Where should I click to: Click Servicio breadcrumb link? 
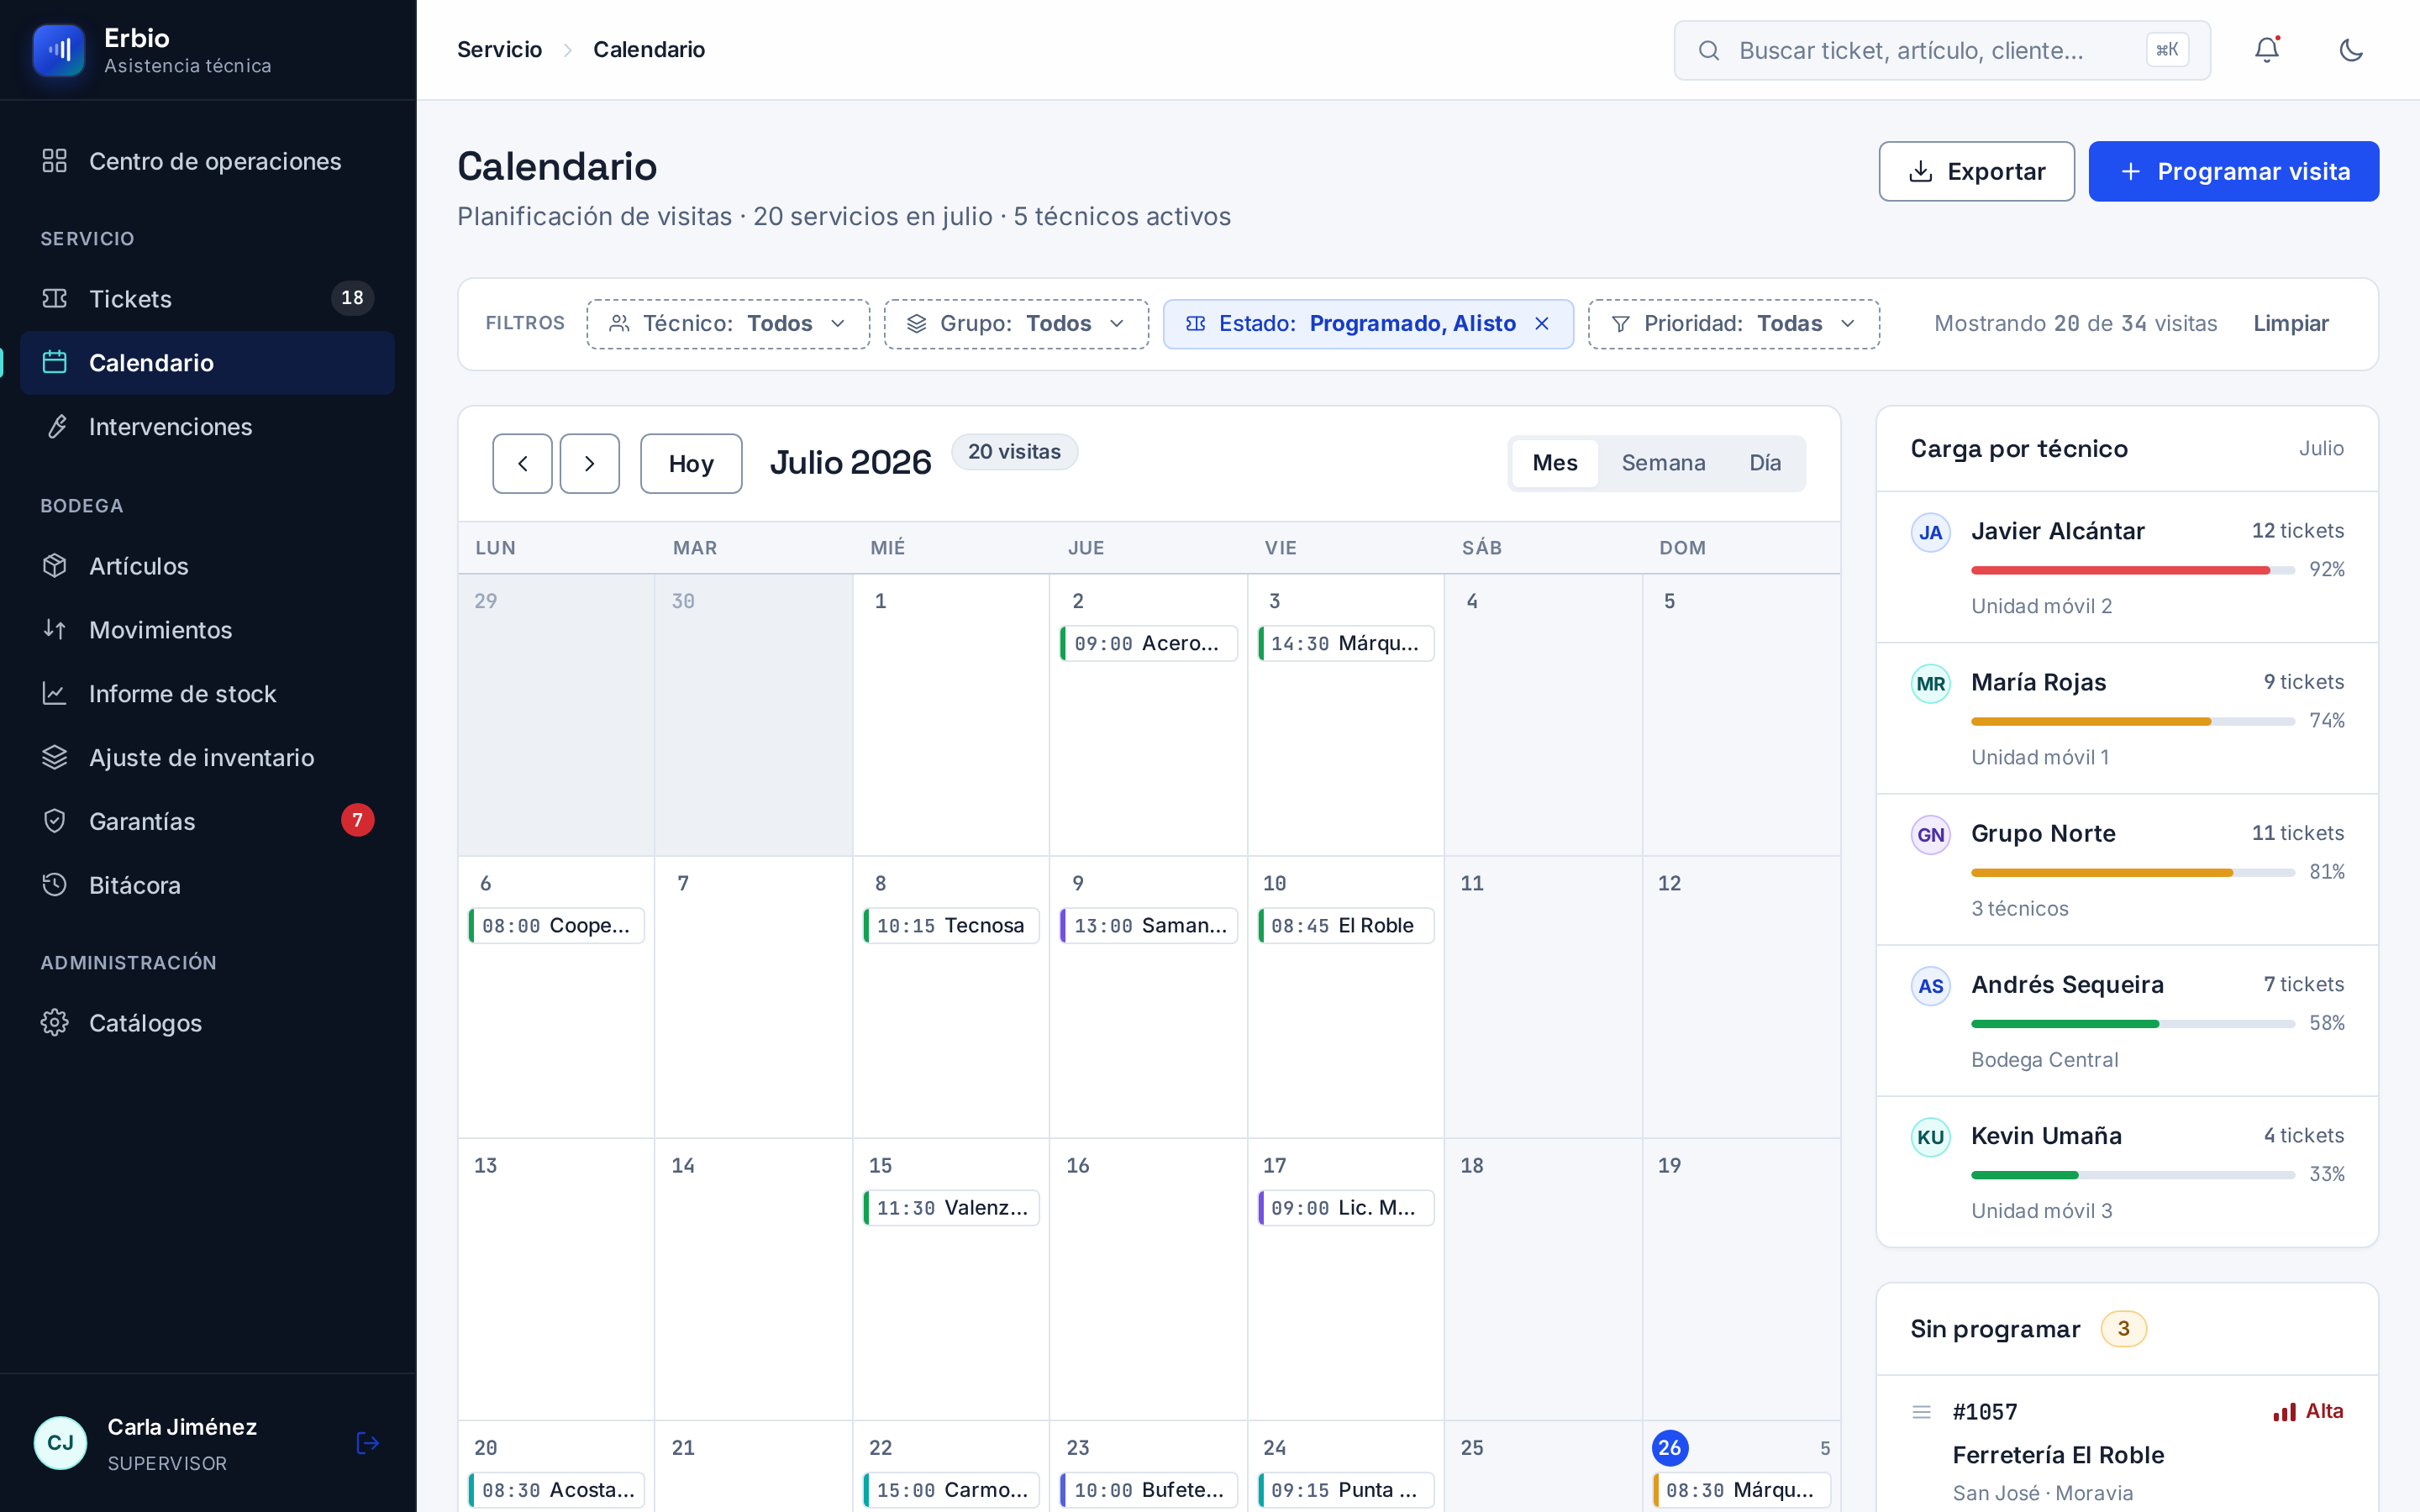pyautogui.click(x=499, y=50)
